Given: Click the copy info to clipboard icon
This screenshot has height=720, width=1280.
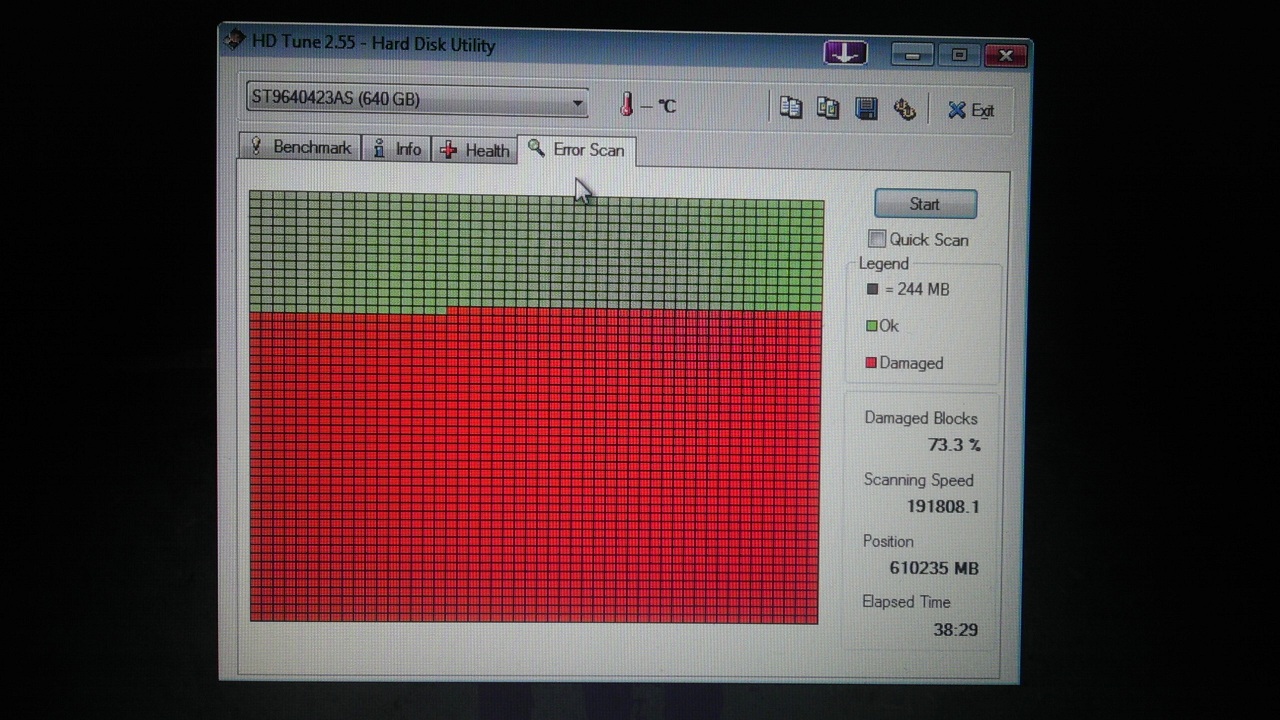Looking at the screenshot, I should click(x=791, y=108).
